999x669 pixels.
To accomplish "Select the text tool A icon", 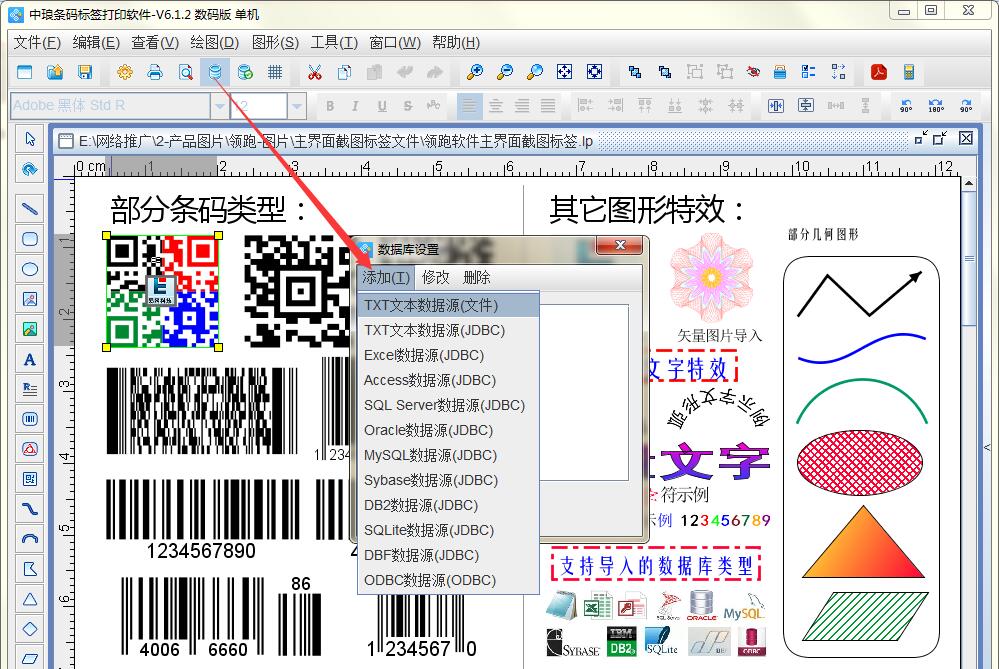I will pos(30,359).
